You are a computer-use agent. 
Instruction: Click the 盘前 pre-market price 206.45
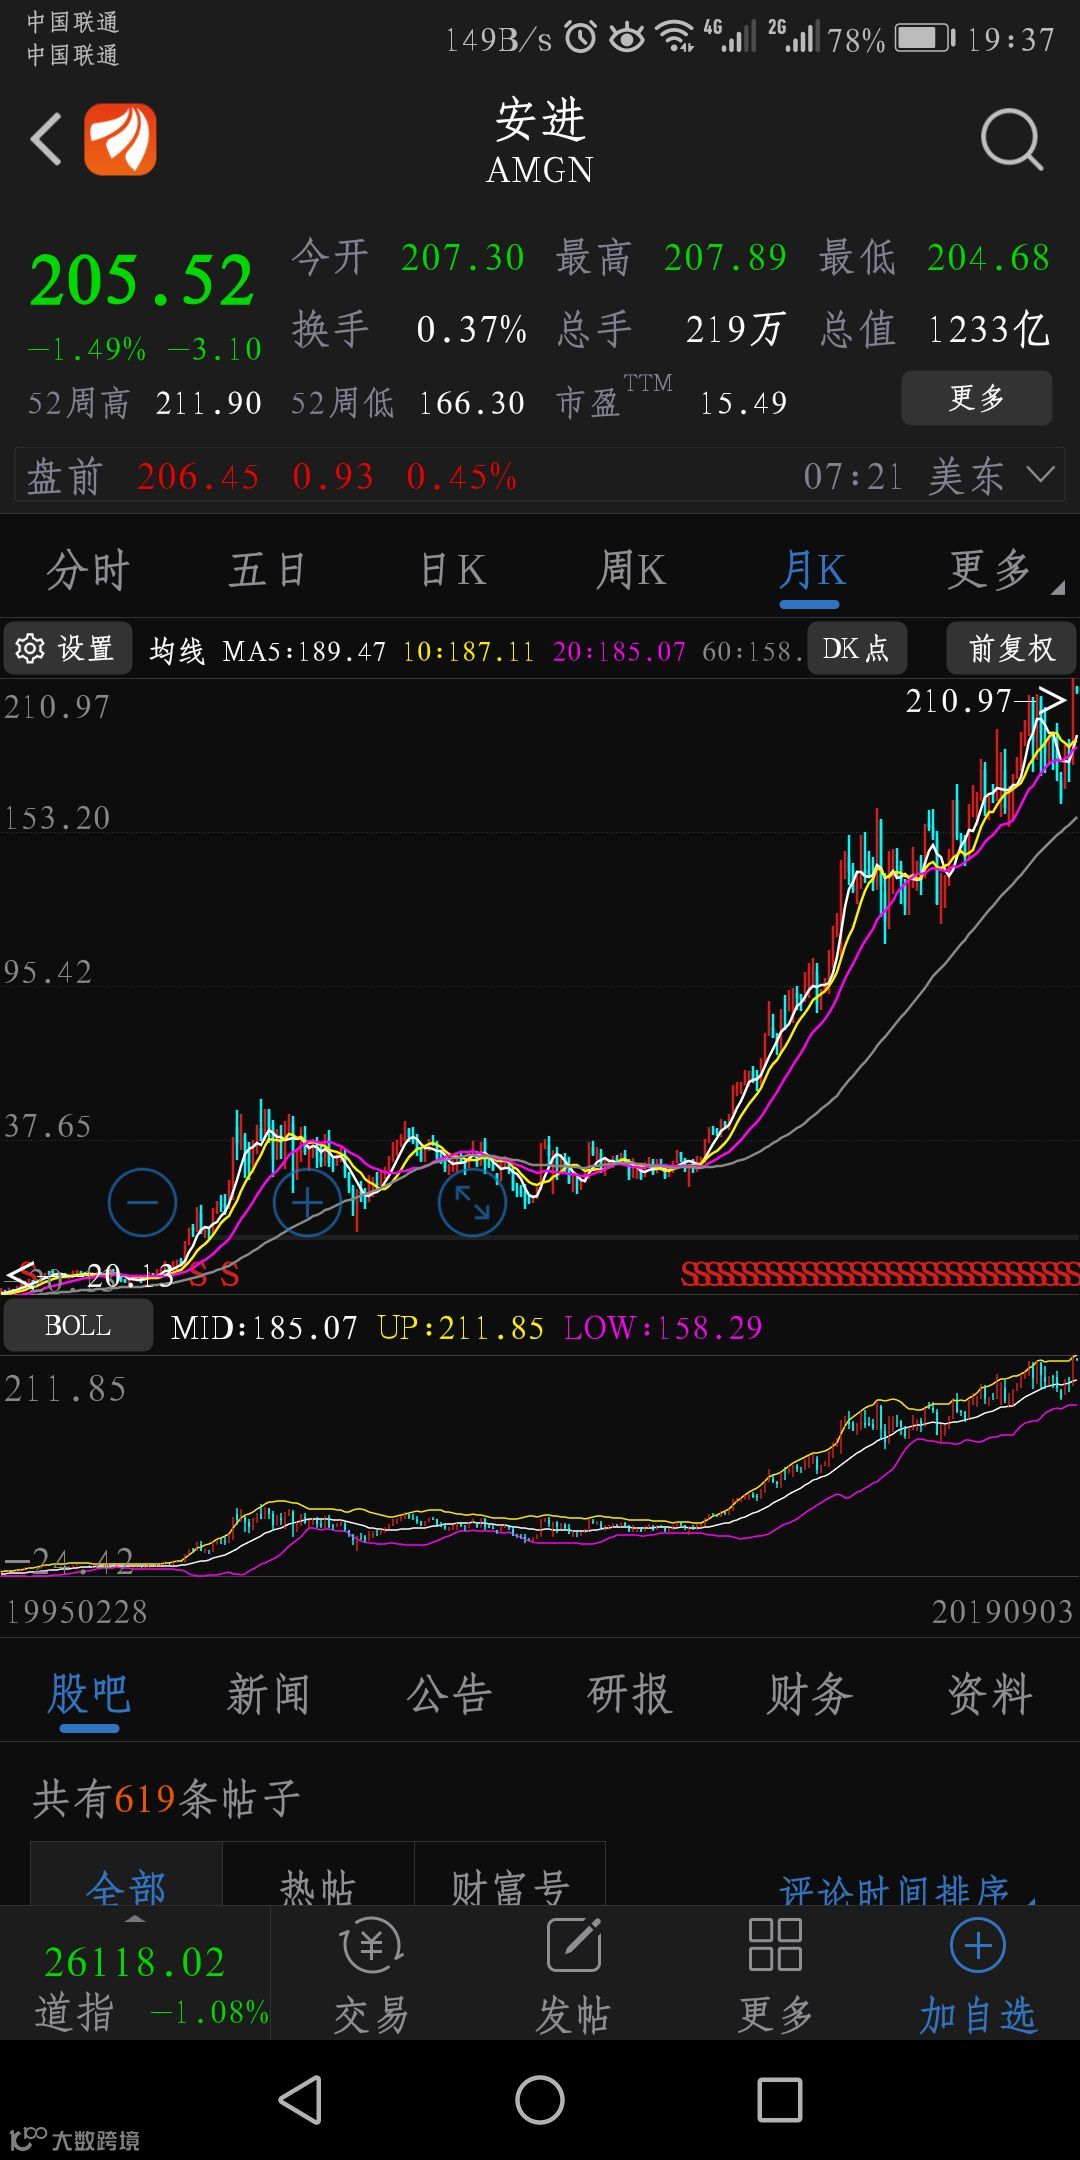(x=198, y=476)
